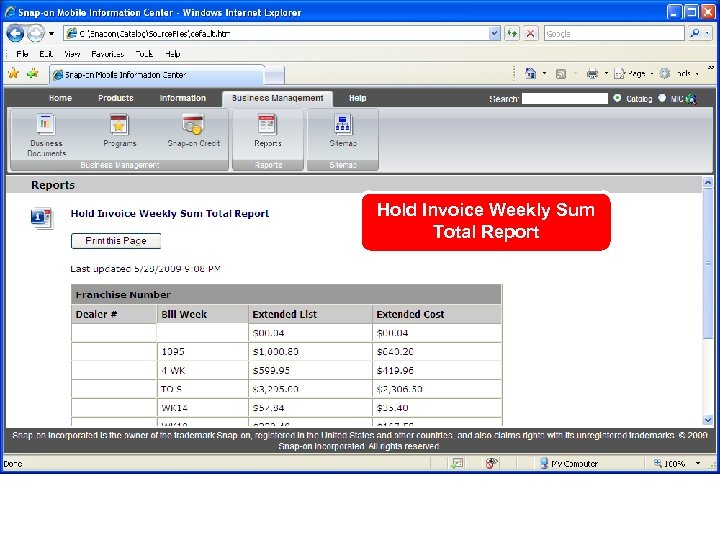Click the scrollbar up arrow
Screen dimensions: 720x540
[708, 182]
